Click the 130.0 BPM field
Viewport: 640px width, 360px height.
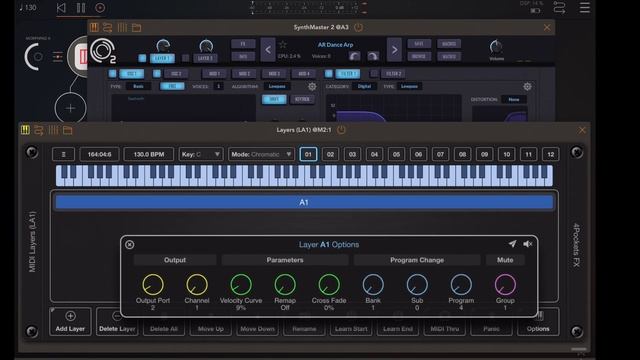pyautogui.click(x=149, y=154)
